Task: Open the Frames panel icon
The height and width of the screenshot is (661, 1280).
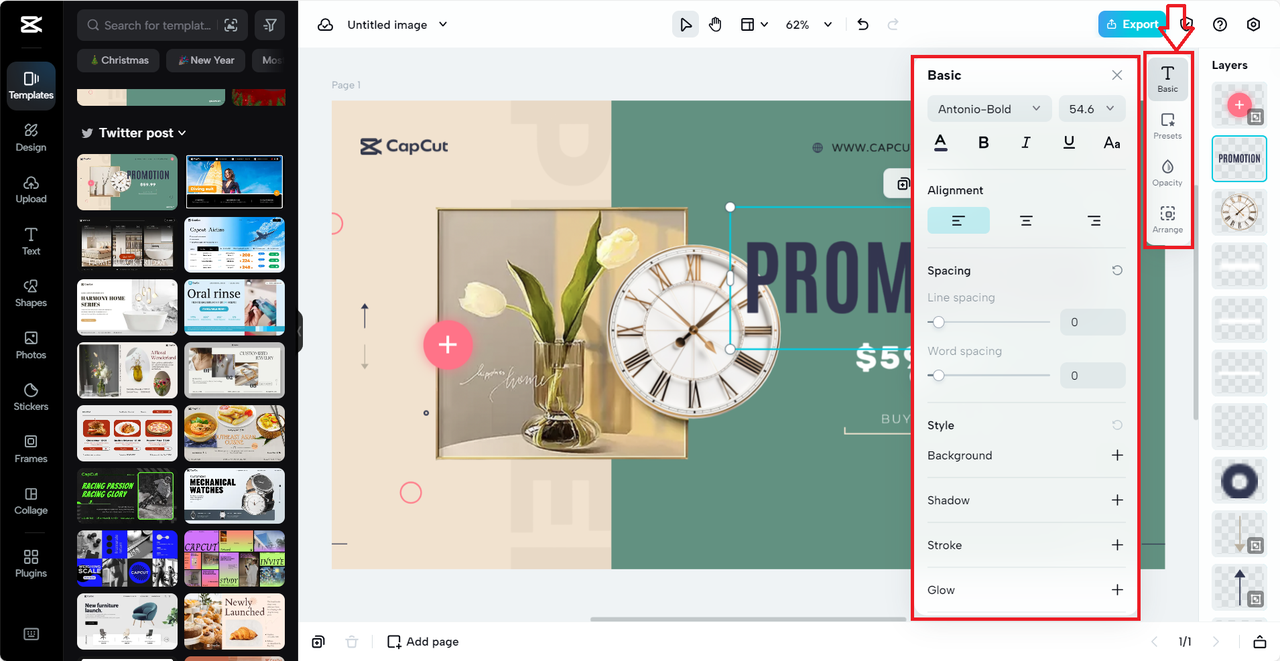Action: coord(31,450)
